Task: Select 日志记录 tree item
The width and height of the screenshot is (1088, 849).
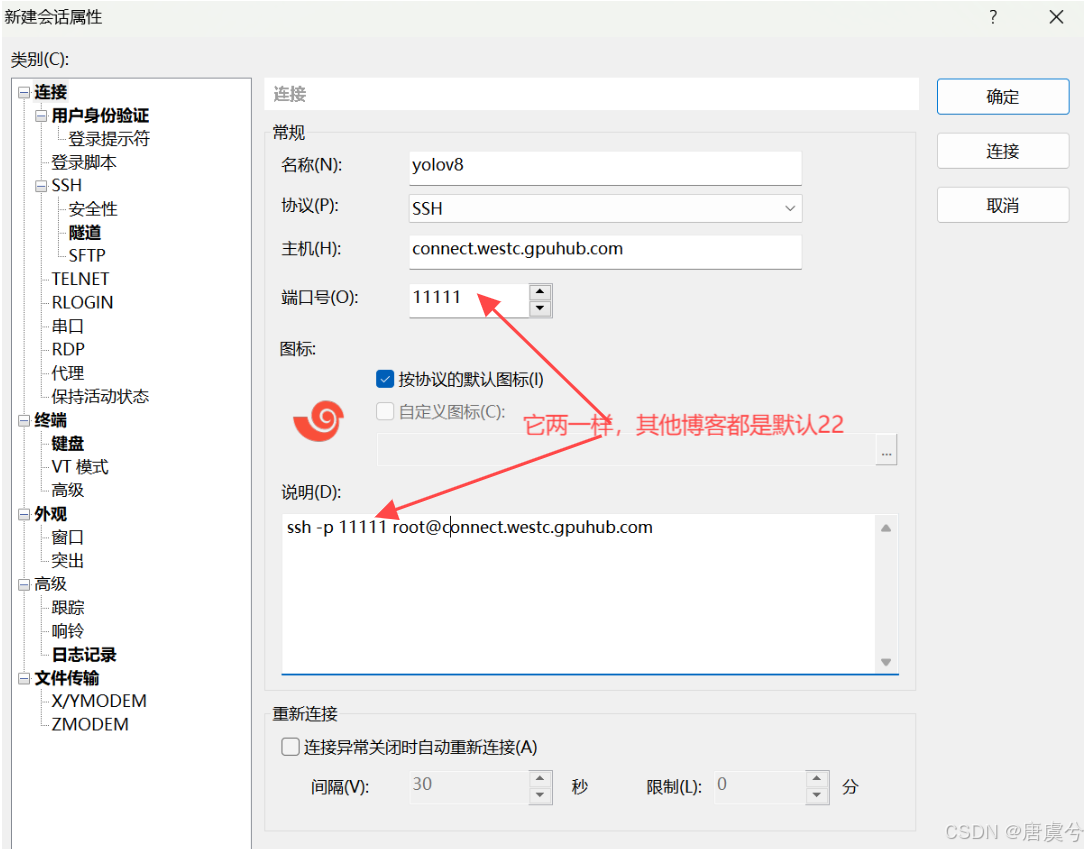Action: coord(84,655)
